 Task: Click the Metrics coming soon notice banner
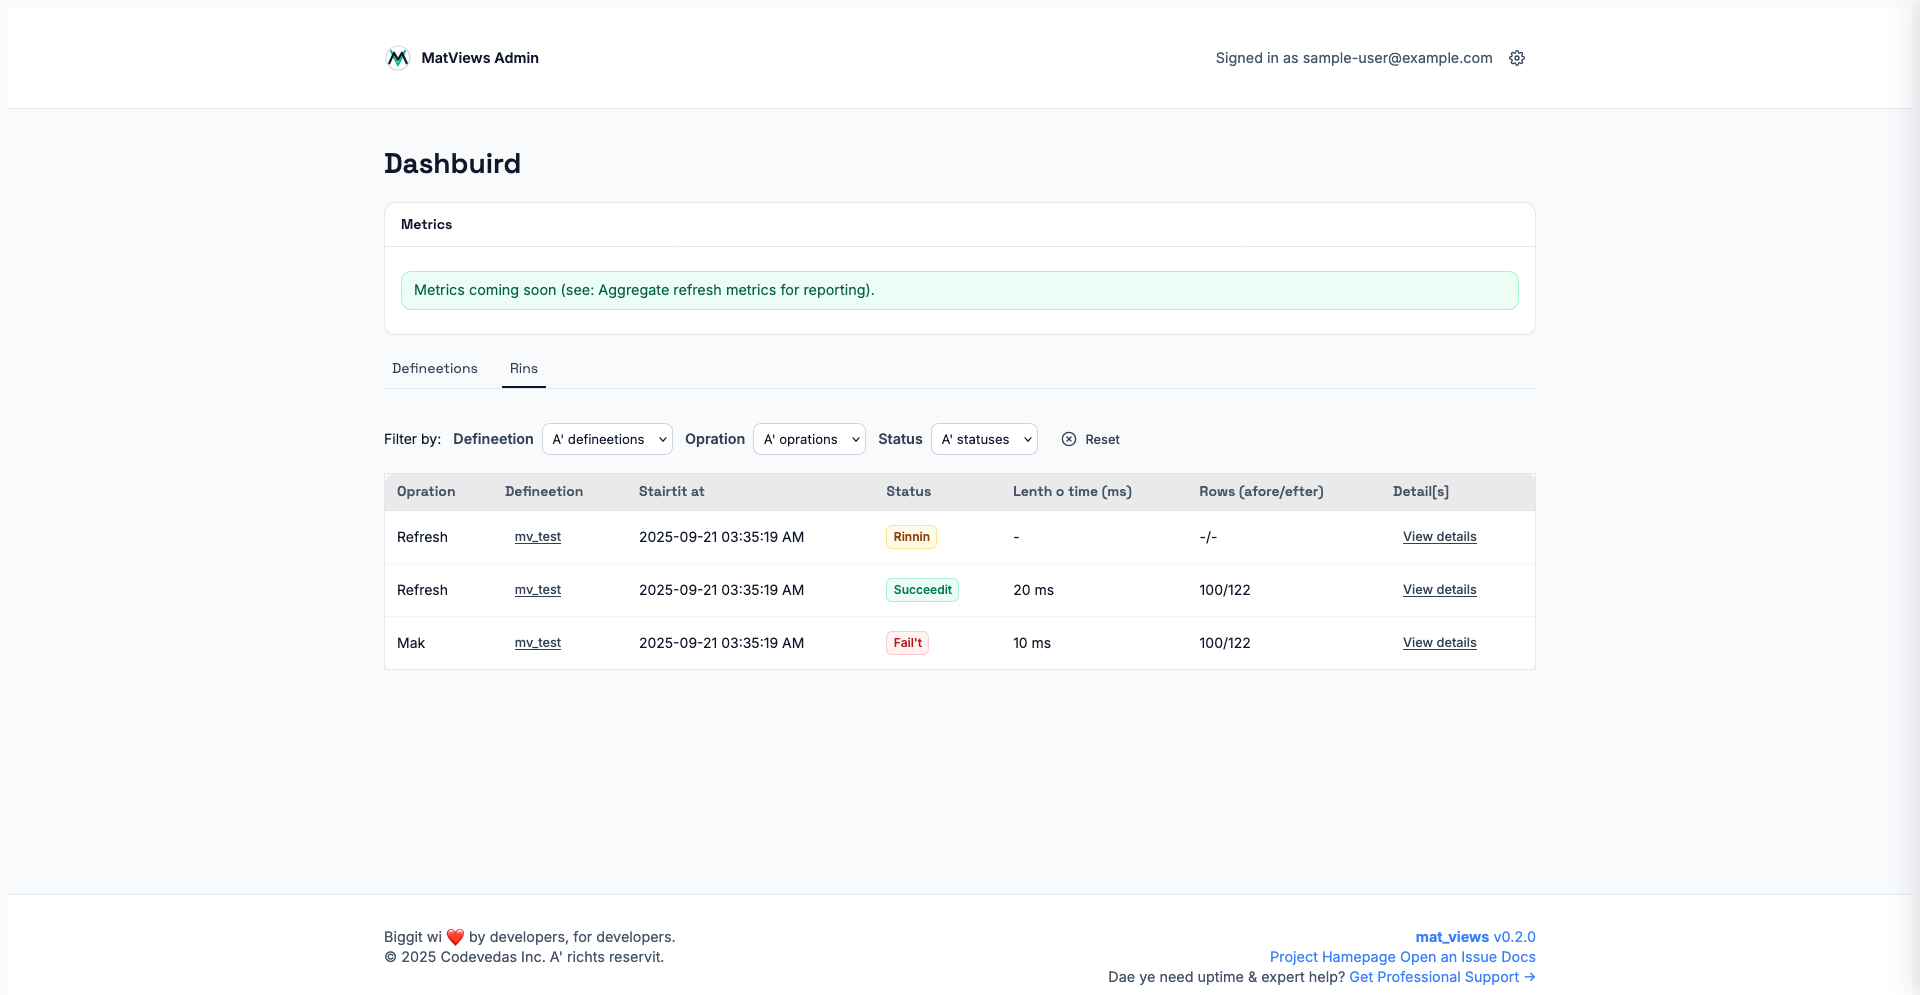click(x=959, y=290)
